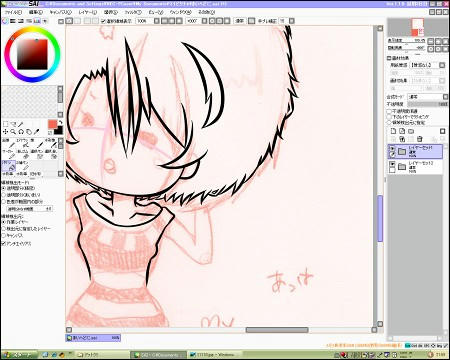Toggle the swatches panel icon

37,21
